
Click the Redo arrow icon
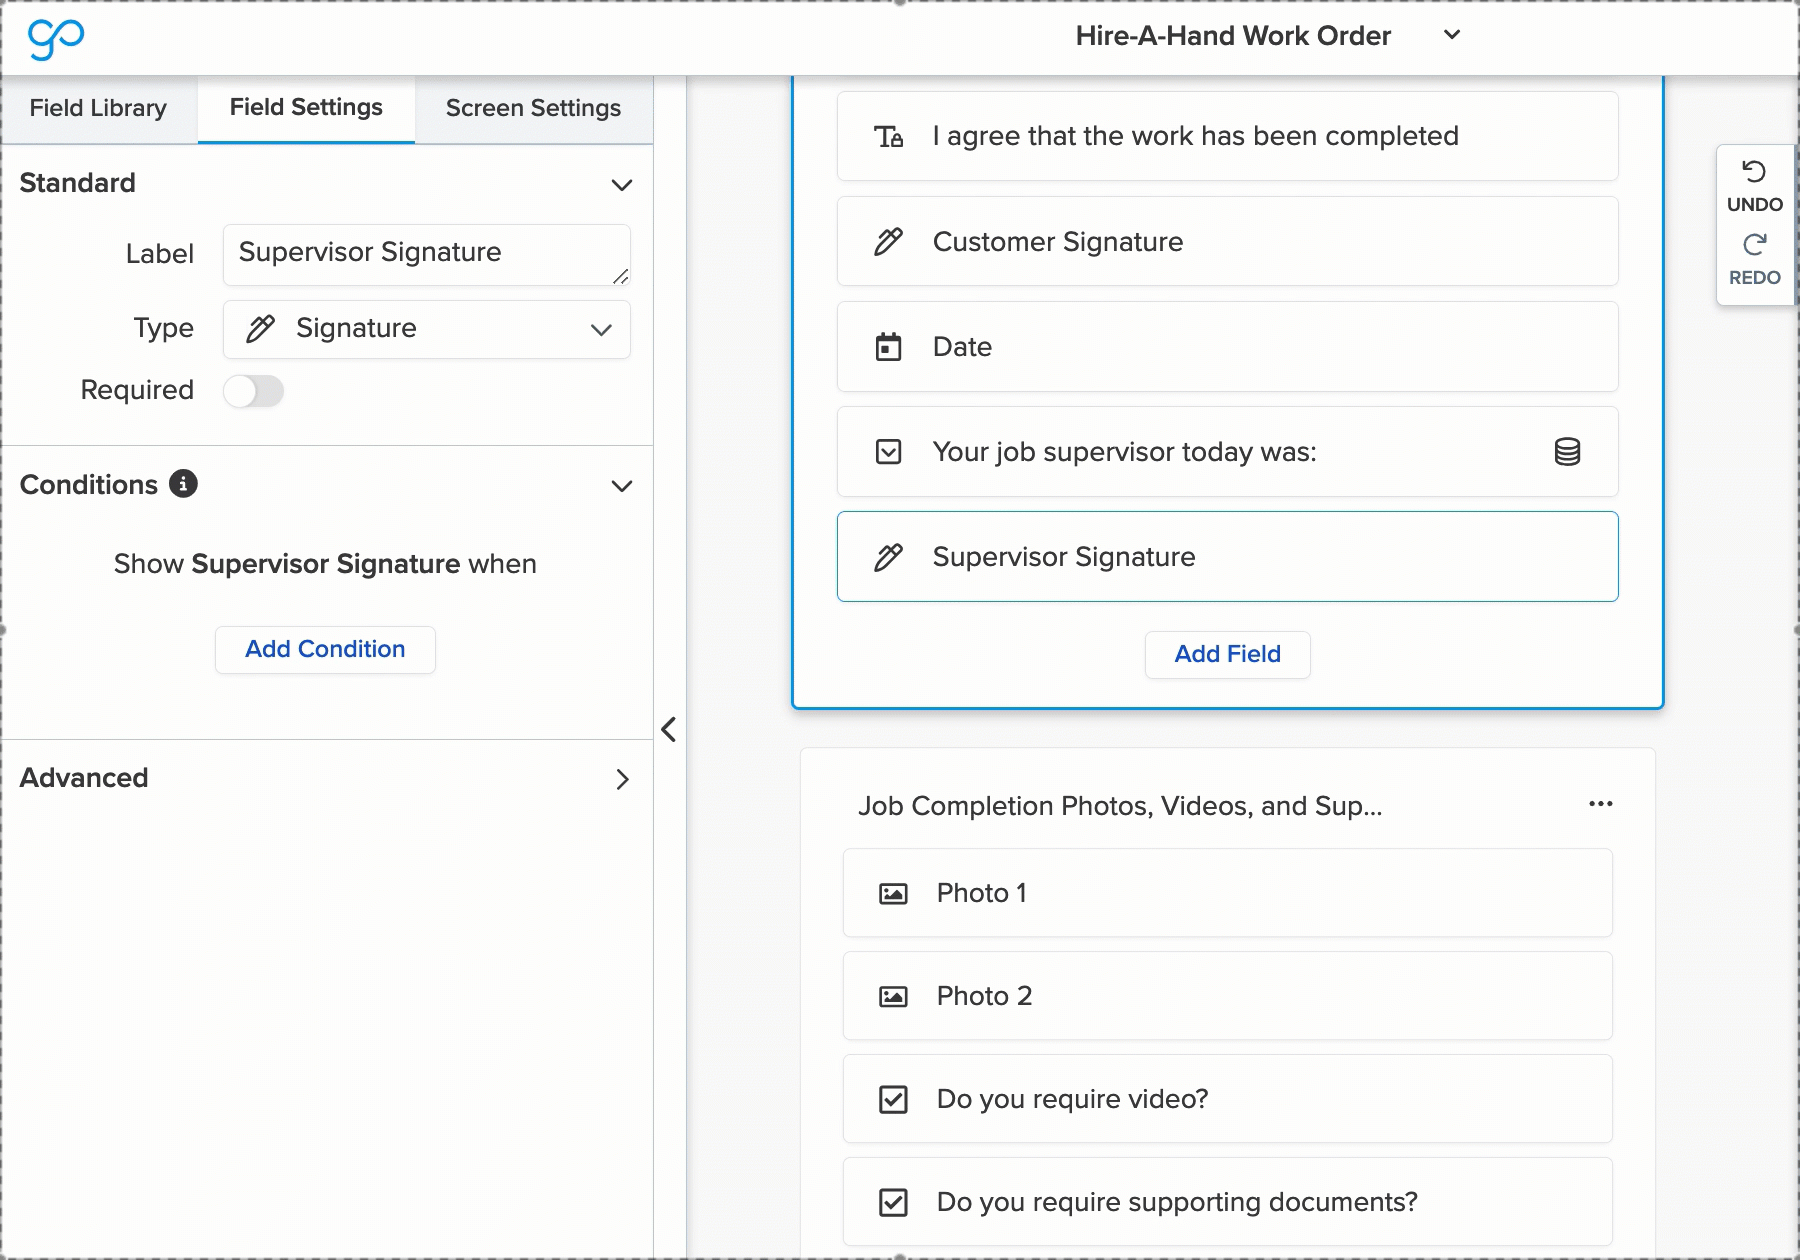[1754, 245]
